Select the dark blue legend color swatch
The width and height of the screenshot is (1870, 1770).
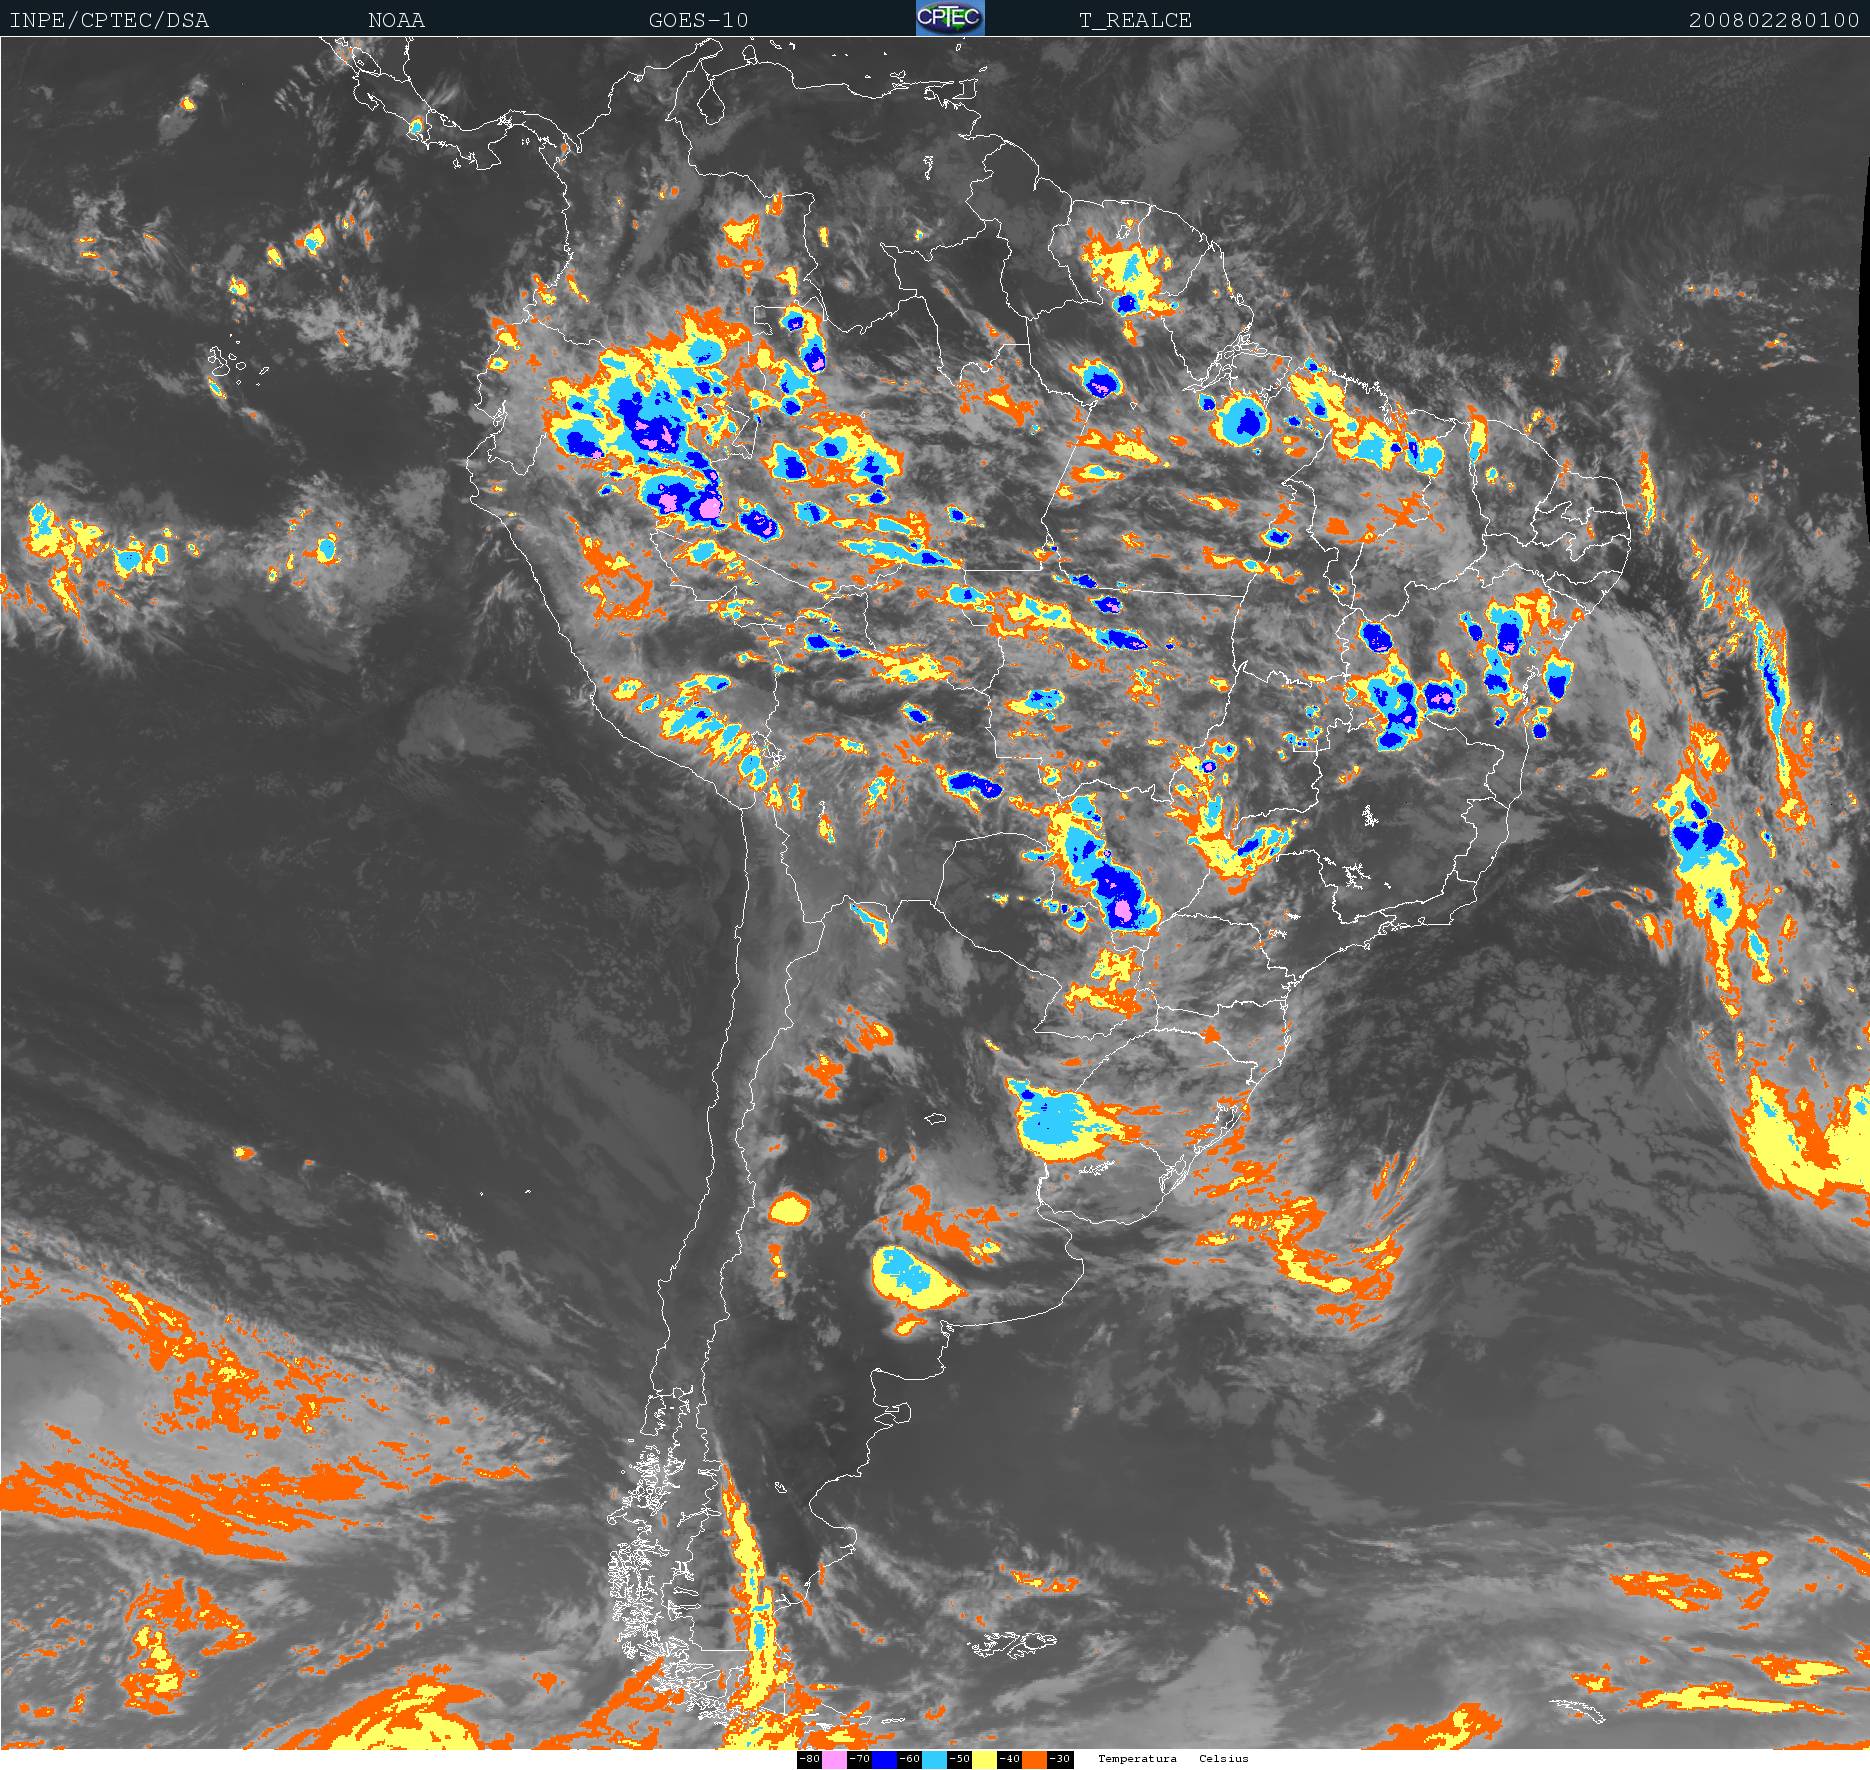(884, 1759)
